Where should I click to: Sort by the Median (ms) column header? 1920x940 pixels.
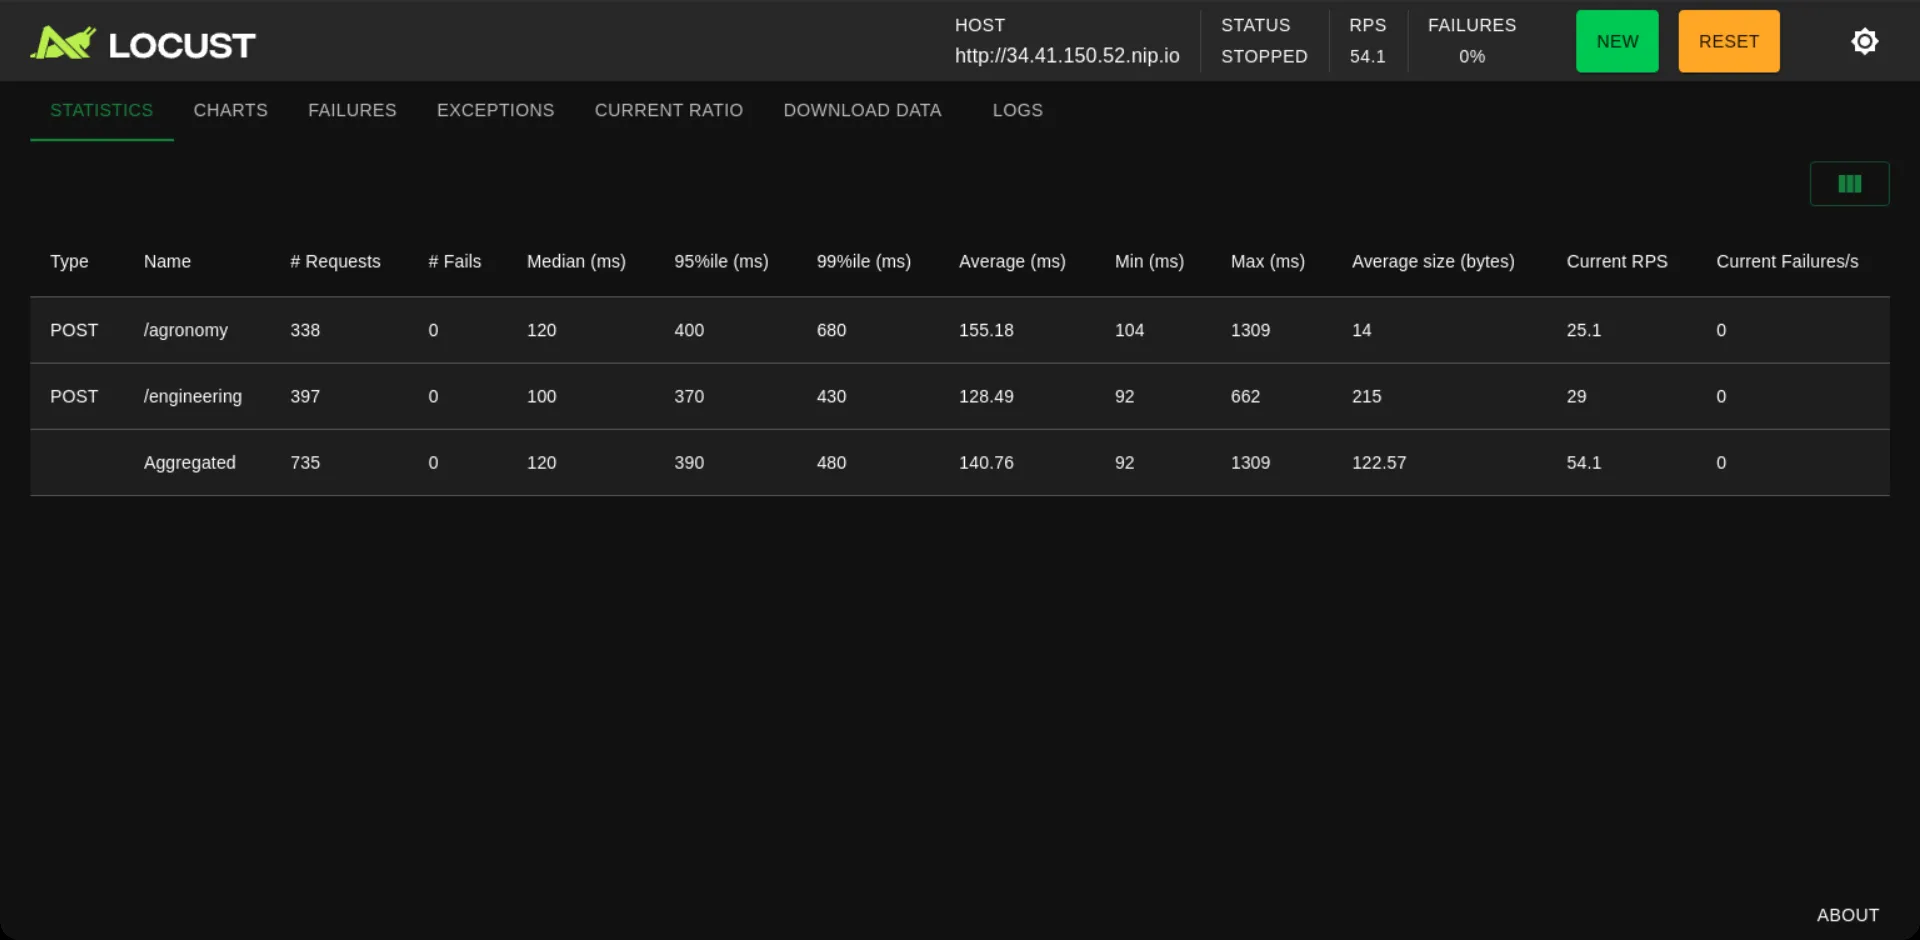coord(576,261)
